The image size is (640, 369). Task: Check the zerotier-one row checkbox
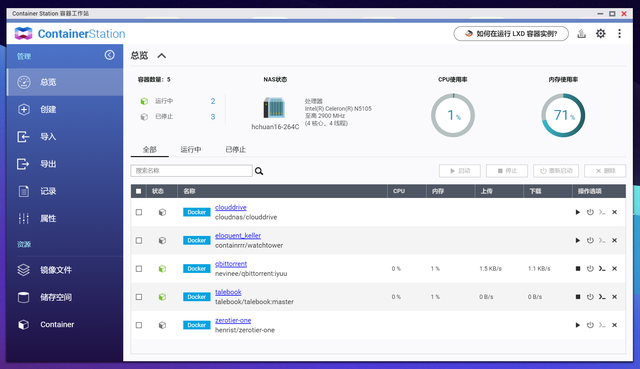139,325
